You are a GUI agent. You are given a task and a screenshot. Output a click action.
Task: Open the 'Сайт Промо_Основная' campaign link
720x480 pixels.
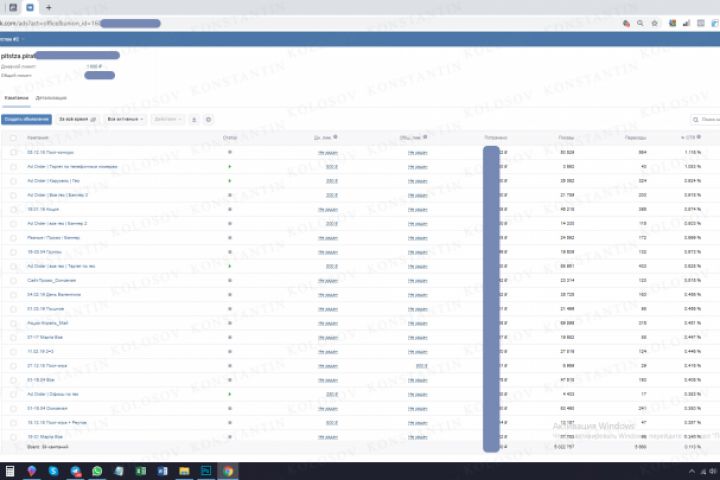tap(51, 280)
